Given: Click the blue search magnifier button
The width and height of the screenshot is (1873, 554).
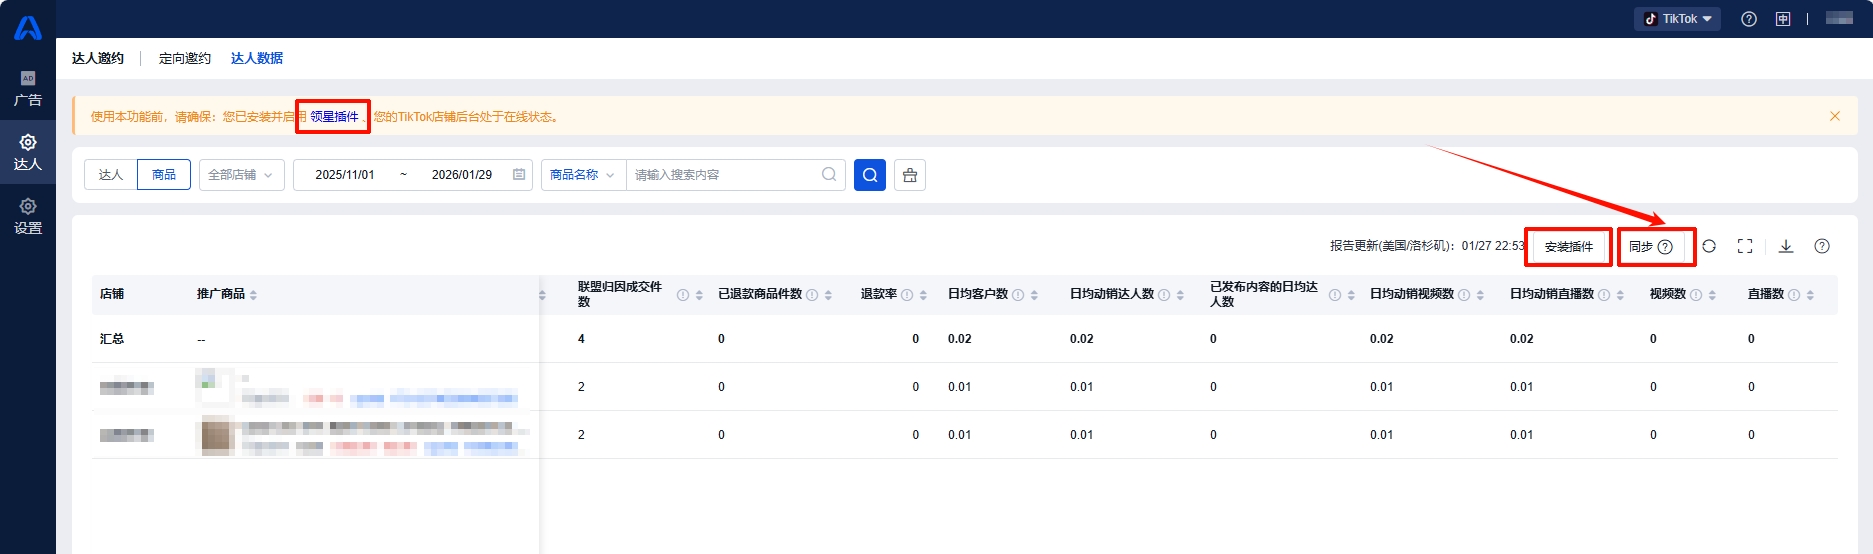Looking at the screenshot, I should tap(869, 175).
